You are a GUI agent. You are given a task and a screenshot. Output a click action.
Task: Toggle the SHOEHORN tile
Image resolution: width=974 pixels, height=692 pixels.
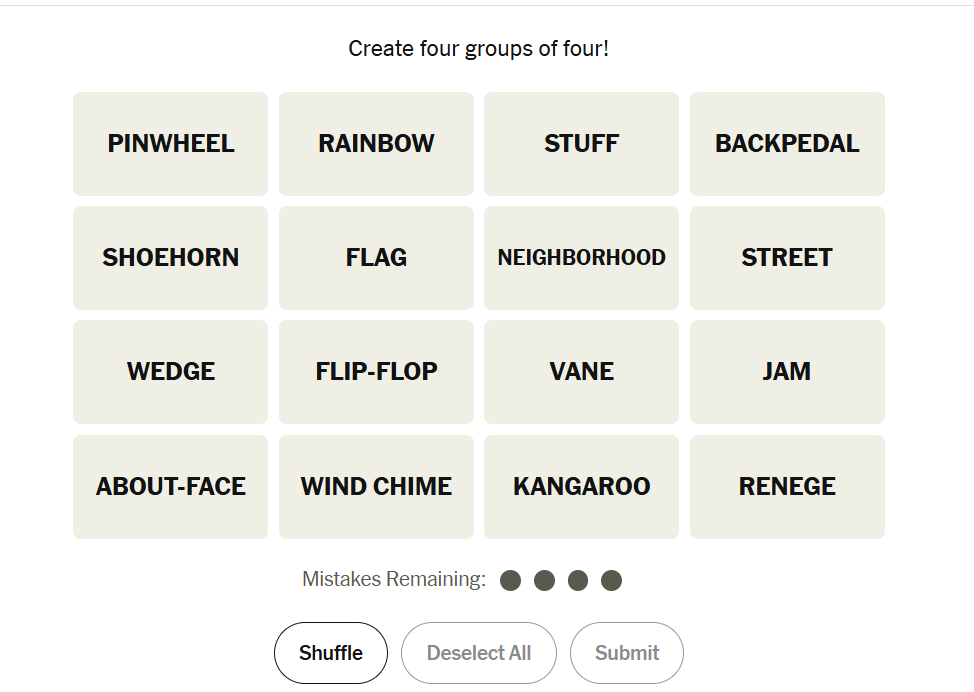170,258
